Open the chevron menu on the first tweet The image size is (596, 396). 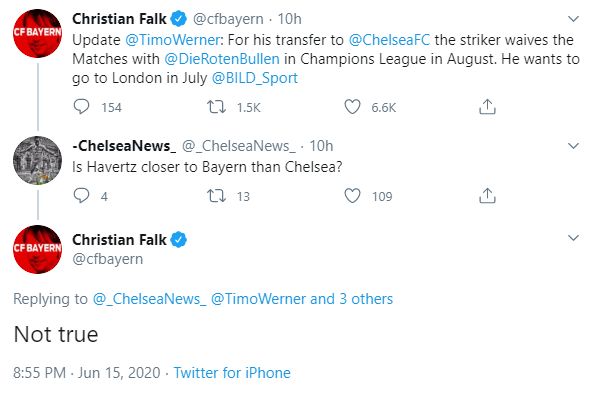click(x=573, y=19)
